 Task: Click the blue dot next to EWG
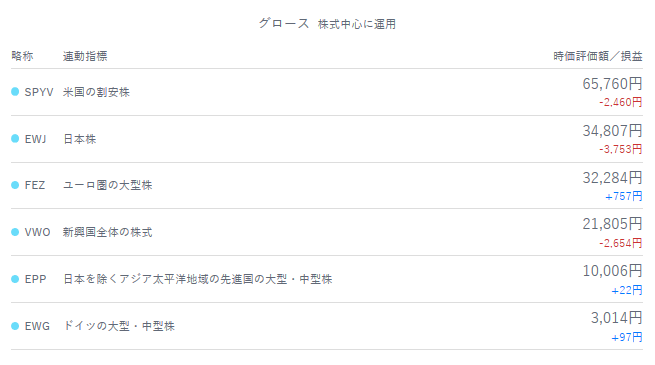15,326
